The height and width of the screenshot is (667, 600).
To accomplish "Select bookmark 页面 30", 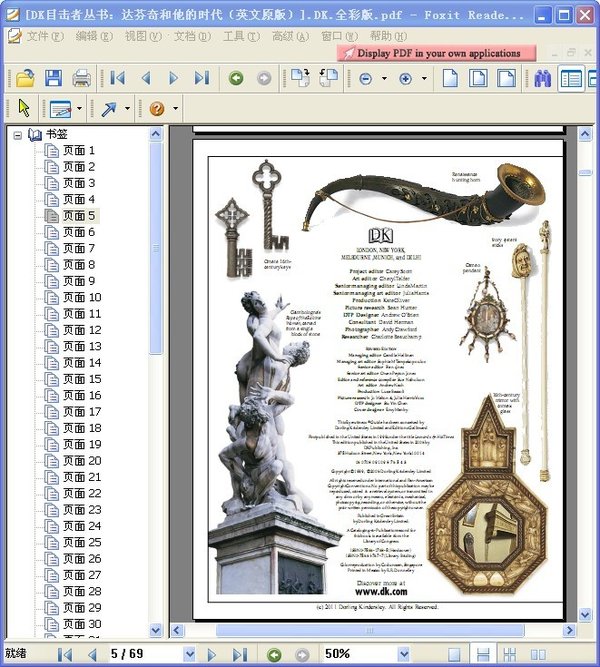I will [x=82, y=624].
